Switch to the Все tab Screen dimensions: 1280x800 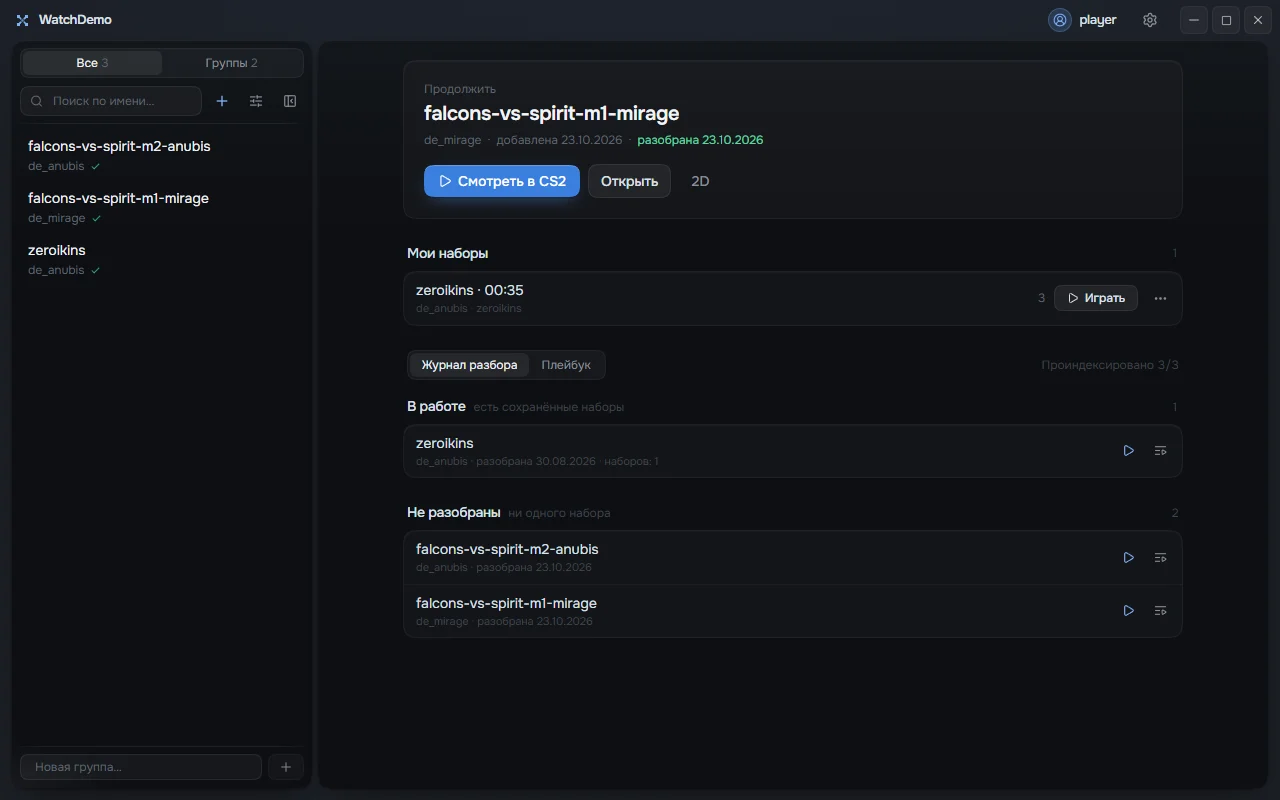pos(92,63)
